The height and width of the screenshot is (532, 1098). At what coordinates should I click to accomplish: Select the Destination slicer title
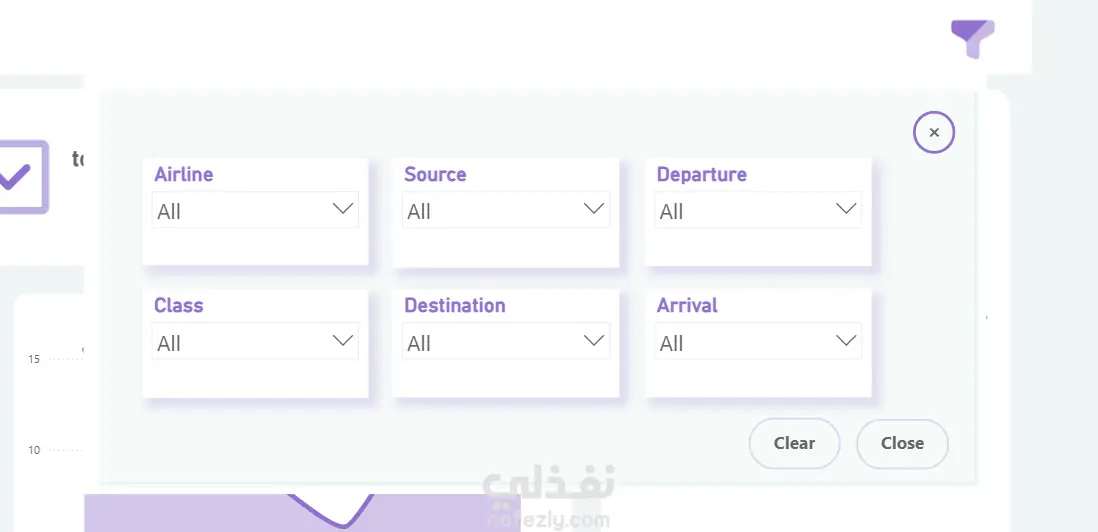pos(455,305)
